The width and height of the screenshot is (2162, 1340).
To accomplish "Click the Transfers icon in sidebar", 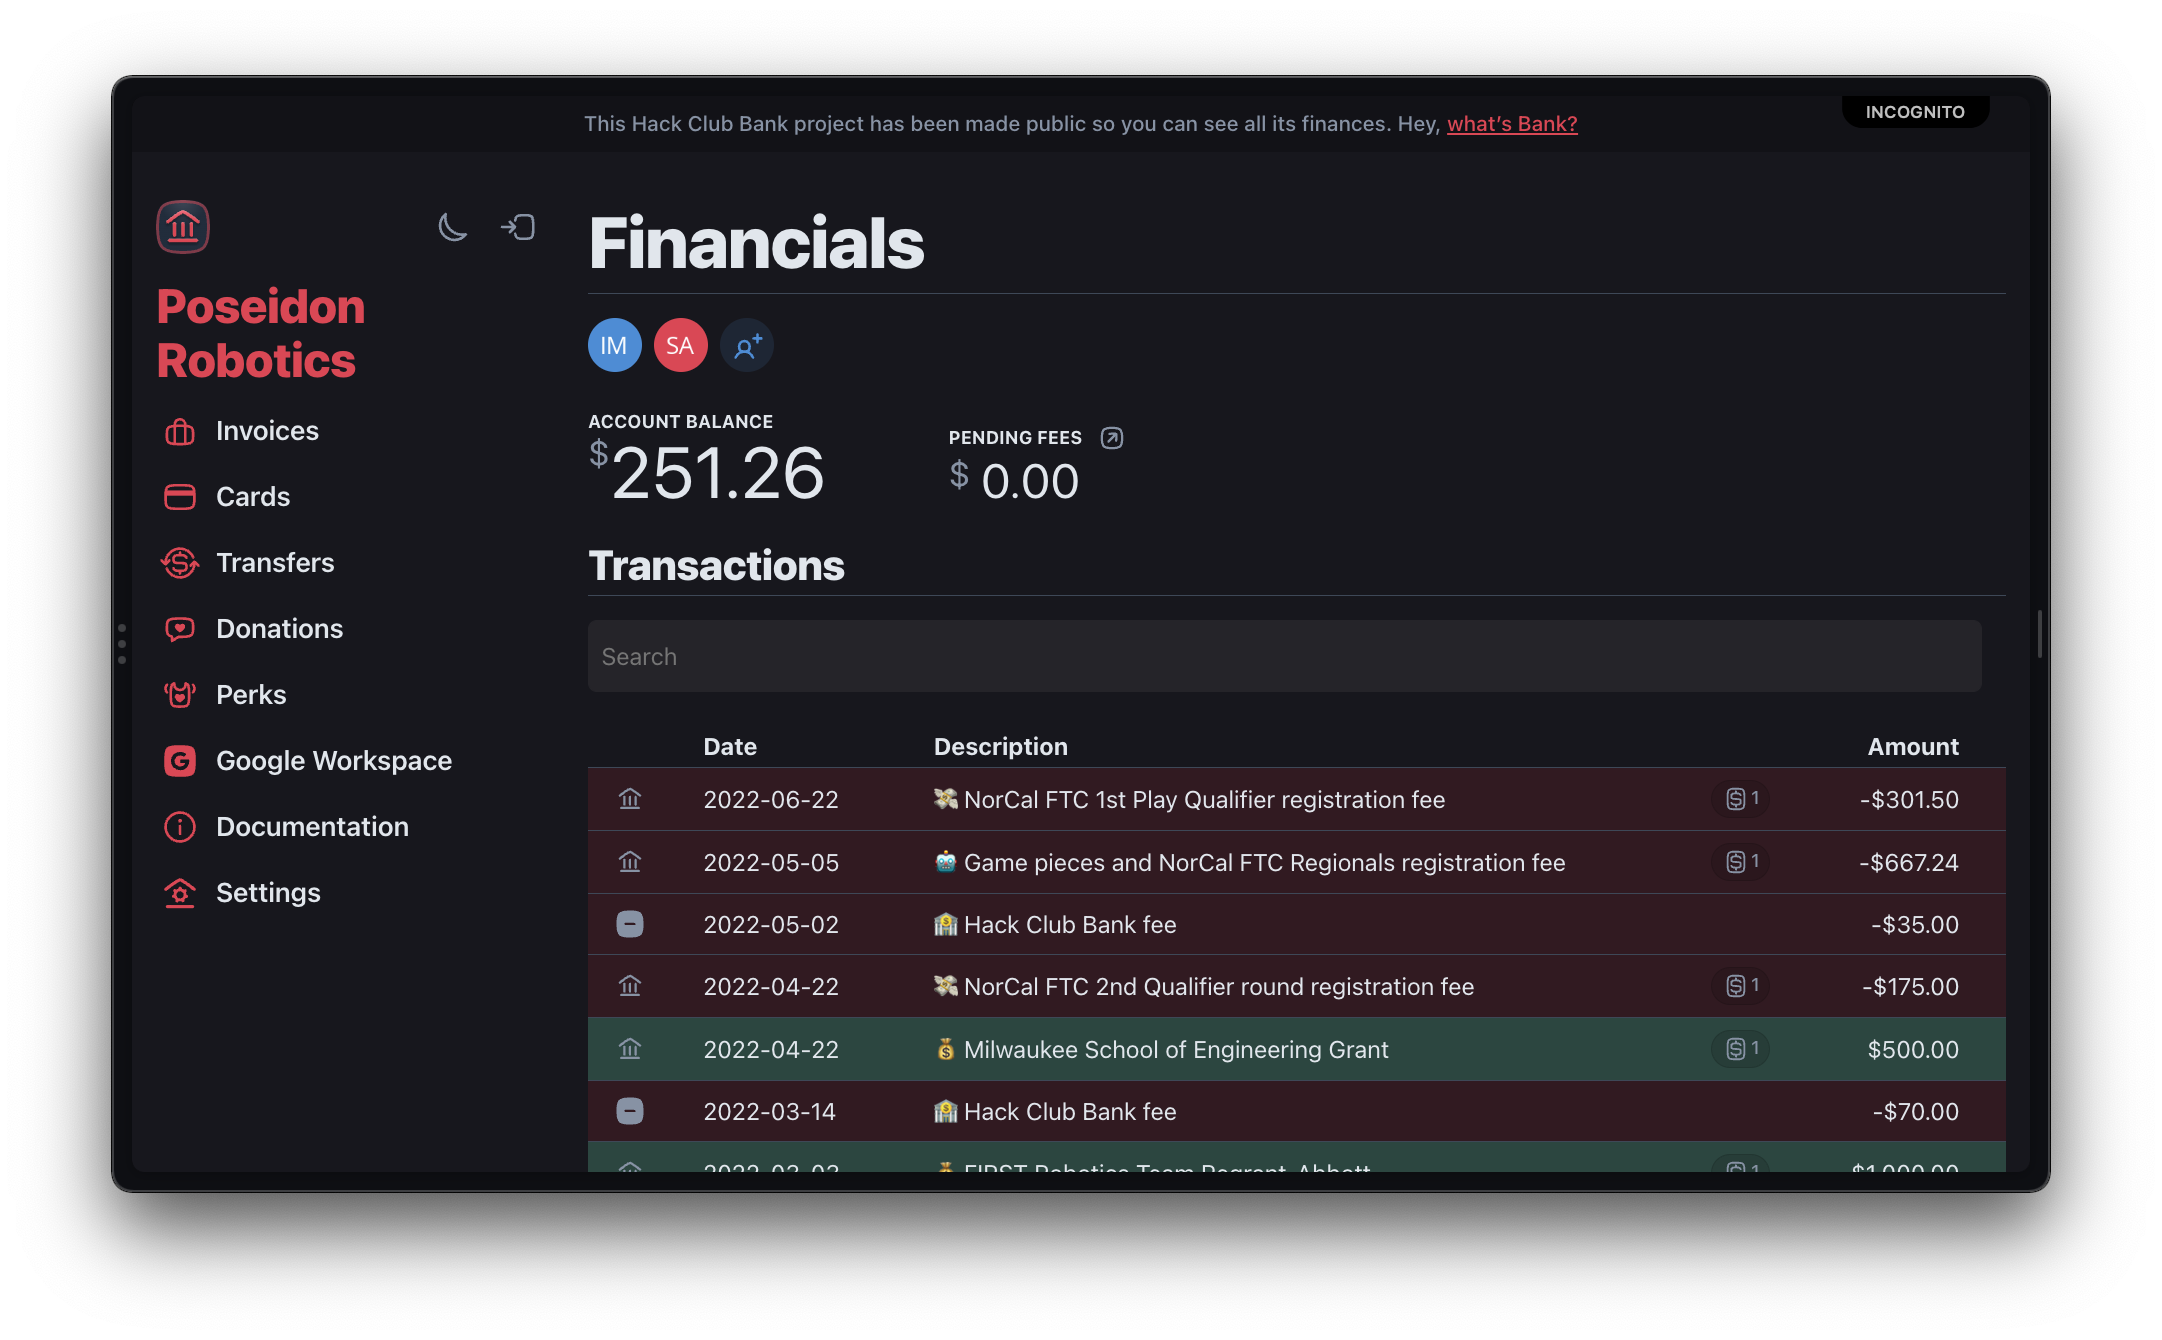I will [x=180, y=563].
